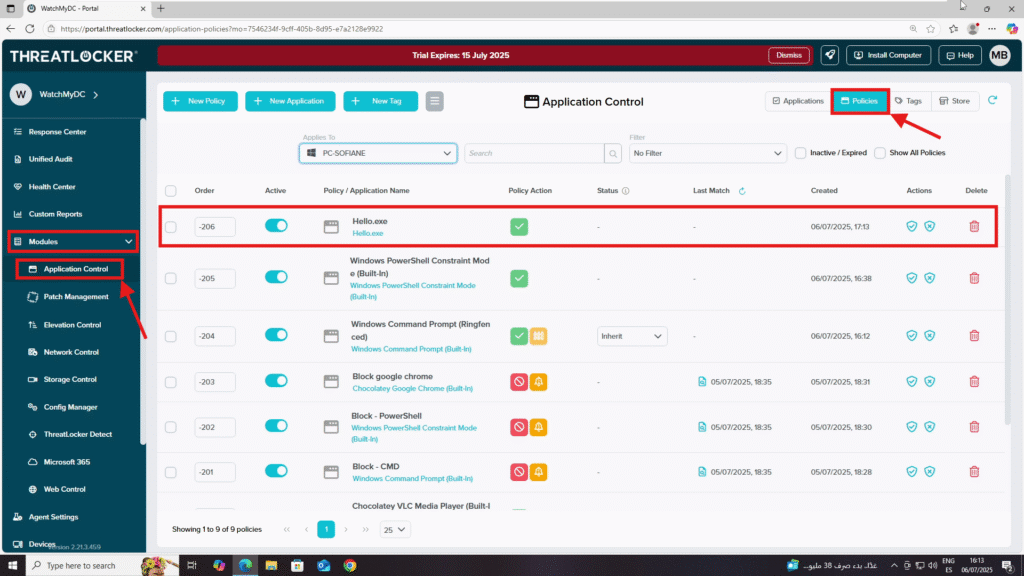Click the Install Computer button
The width and height of the screenshot is (1024, 576).
coord(888,56)
